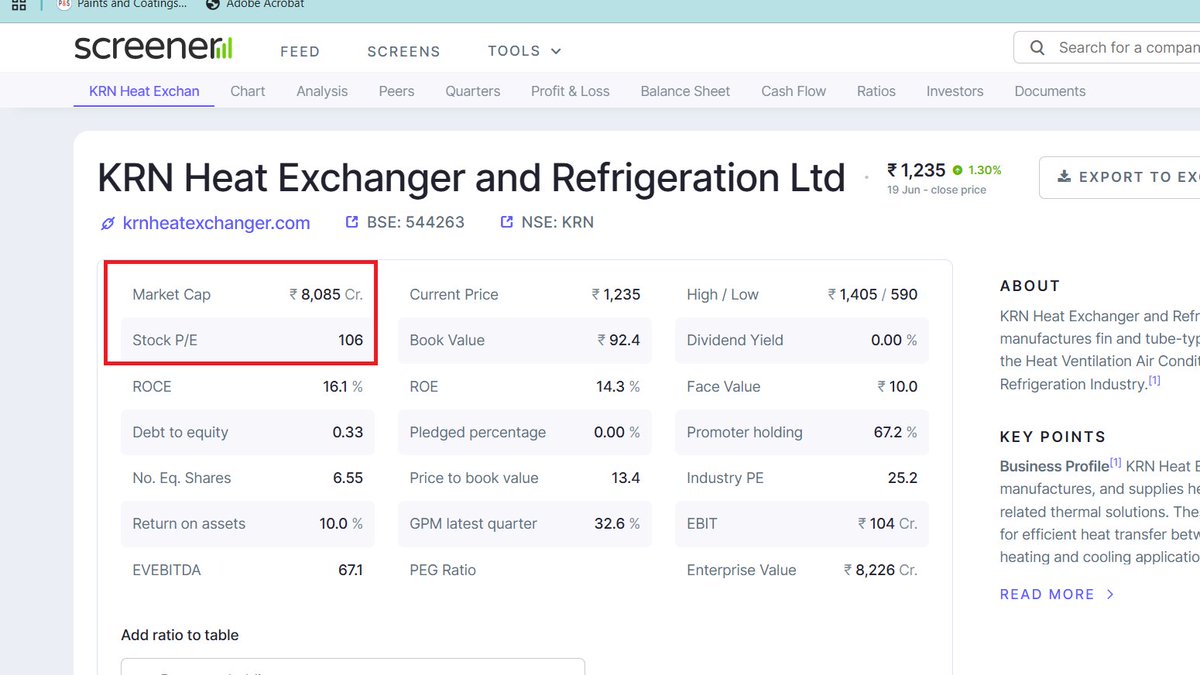Screen dimensions: 1200x675
Task: Switch to the Investors tab
Action: (x=955, y=91)
